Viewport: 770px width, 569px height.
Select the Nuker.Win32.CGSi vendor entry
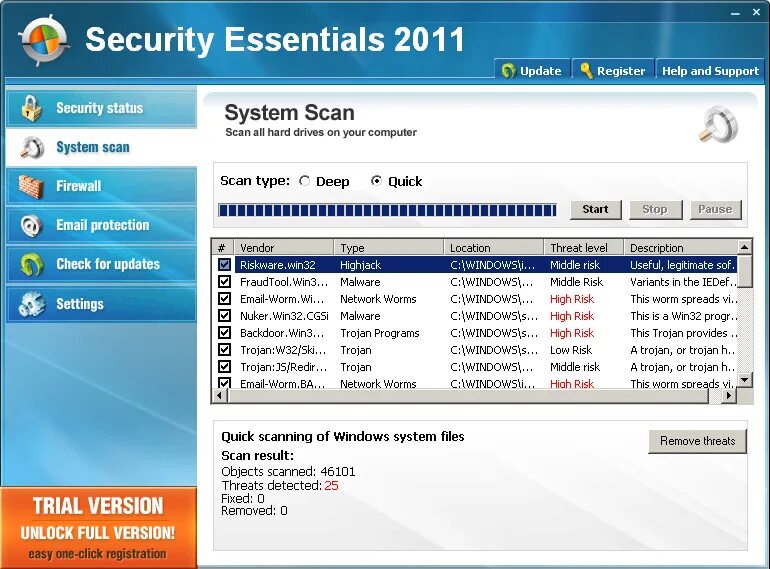pyautogui.click(x=284, y=316)
